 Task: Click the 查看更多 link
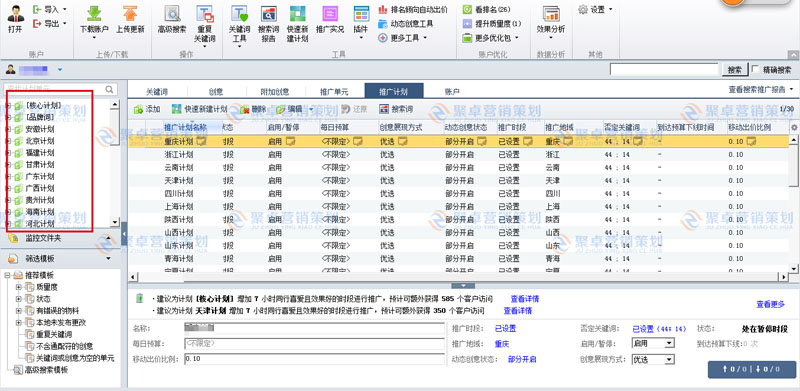(x=770, y=304)
